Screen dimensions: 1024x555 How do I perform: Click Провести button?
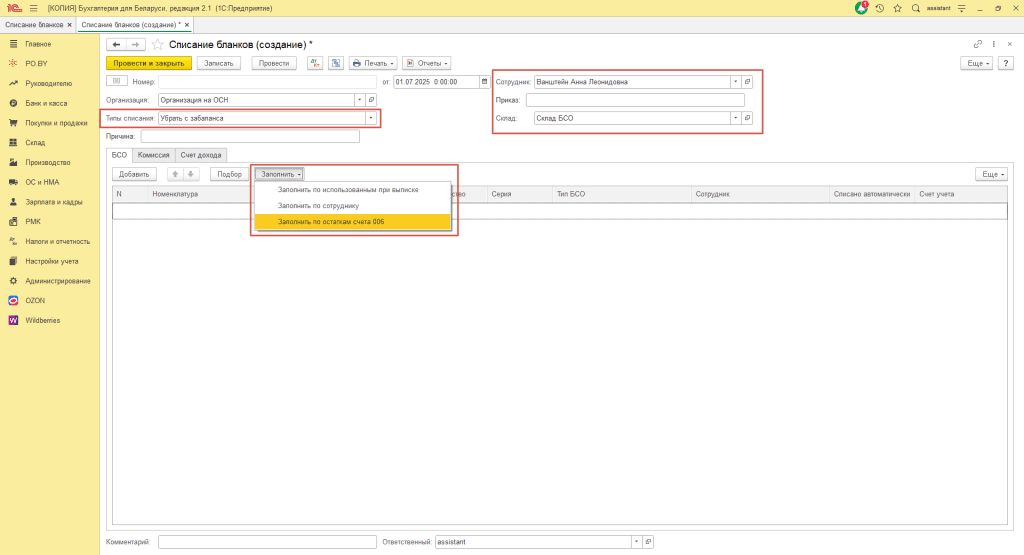click(x=274, y=63)
